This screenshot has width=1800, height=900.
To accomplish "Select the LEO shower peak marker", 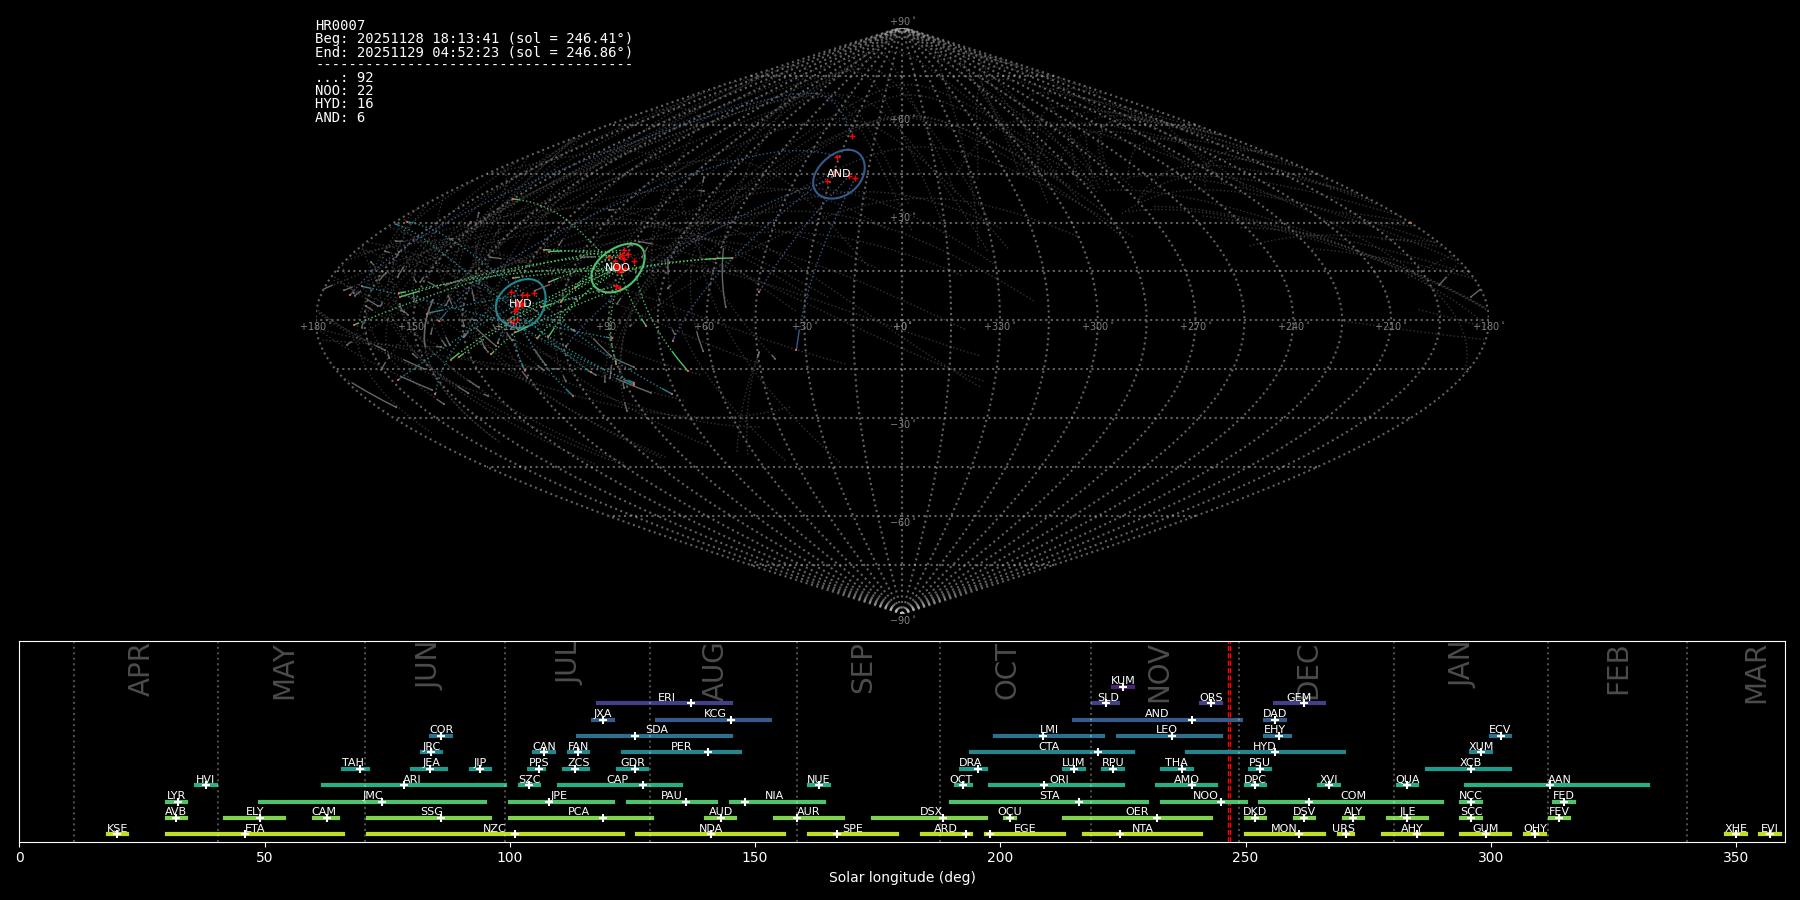I will pos(1172,736).
